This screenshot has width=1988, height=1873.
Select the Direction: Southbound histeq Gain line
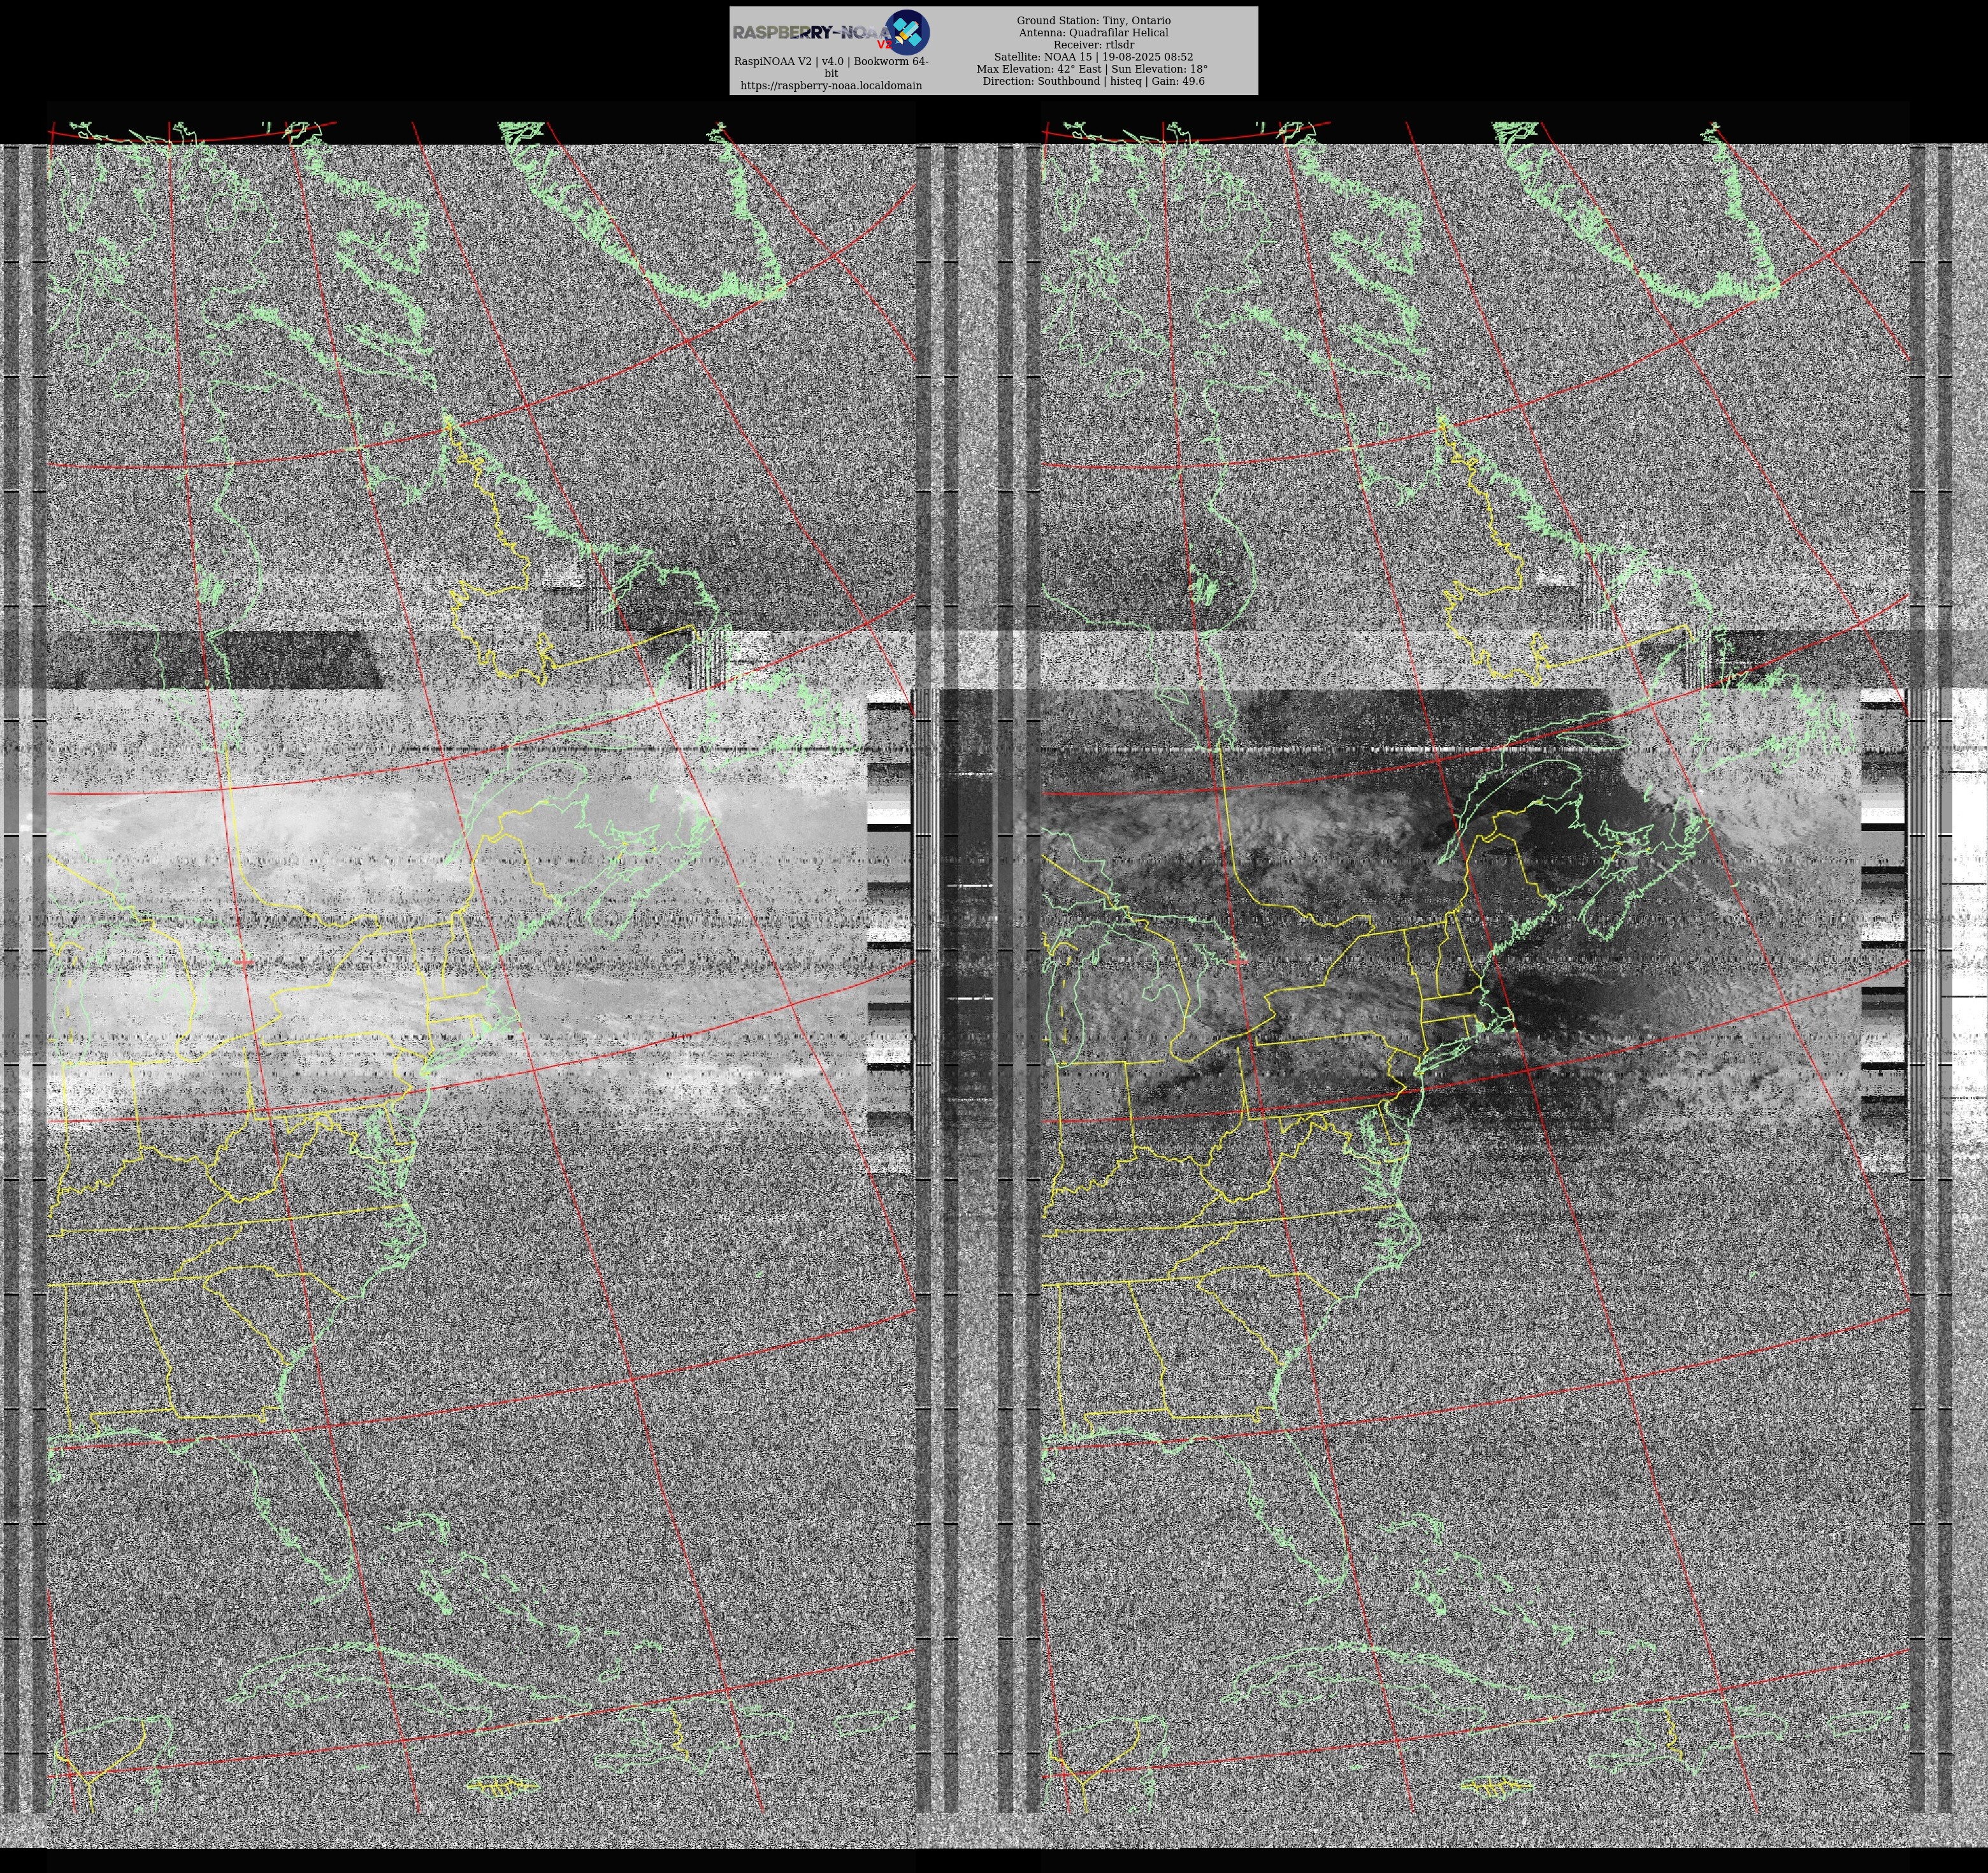pyautogui.click(x=1093, y=81)
